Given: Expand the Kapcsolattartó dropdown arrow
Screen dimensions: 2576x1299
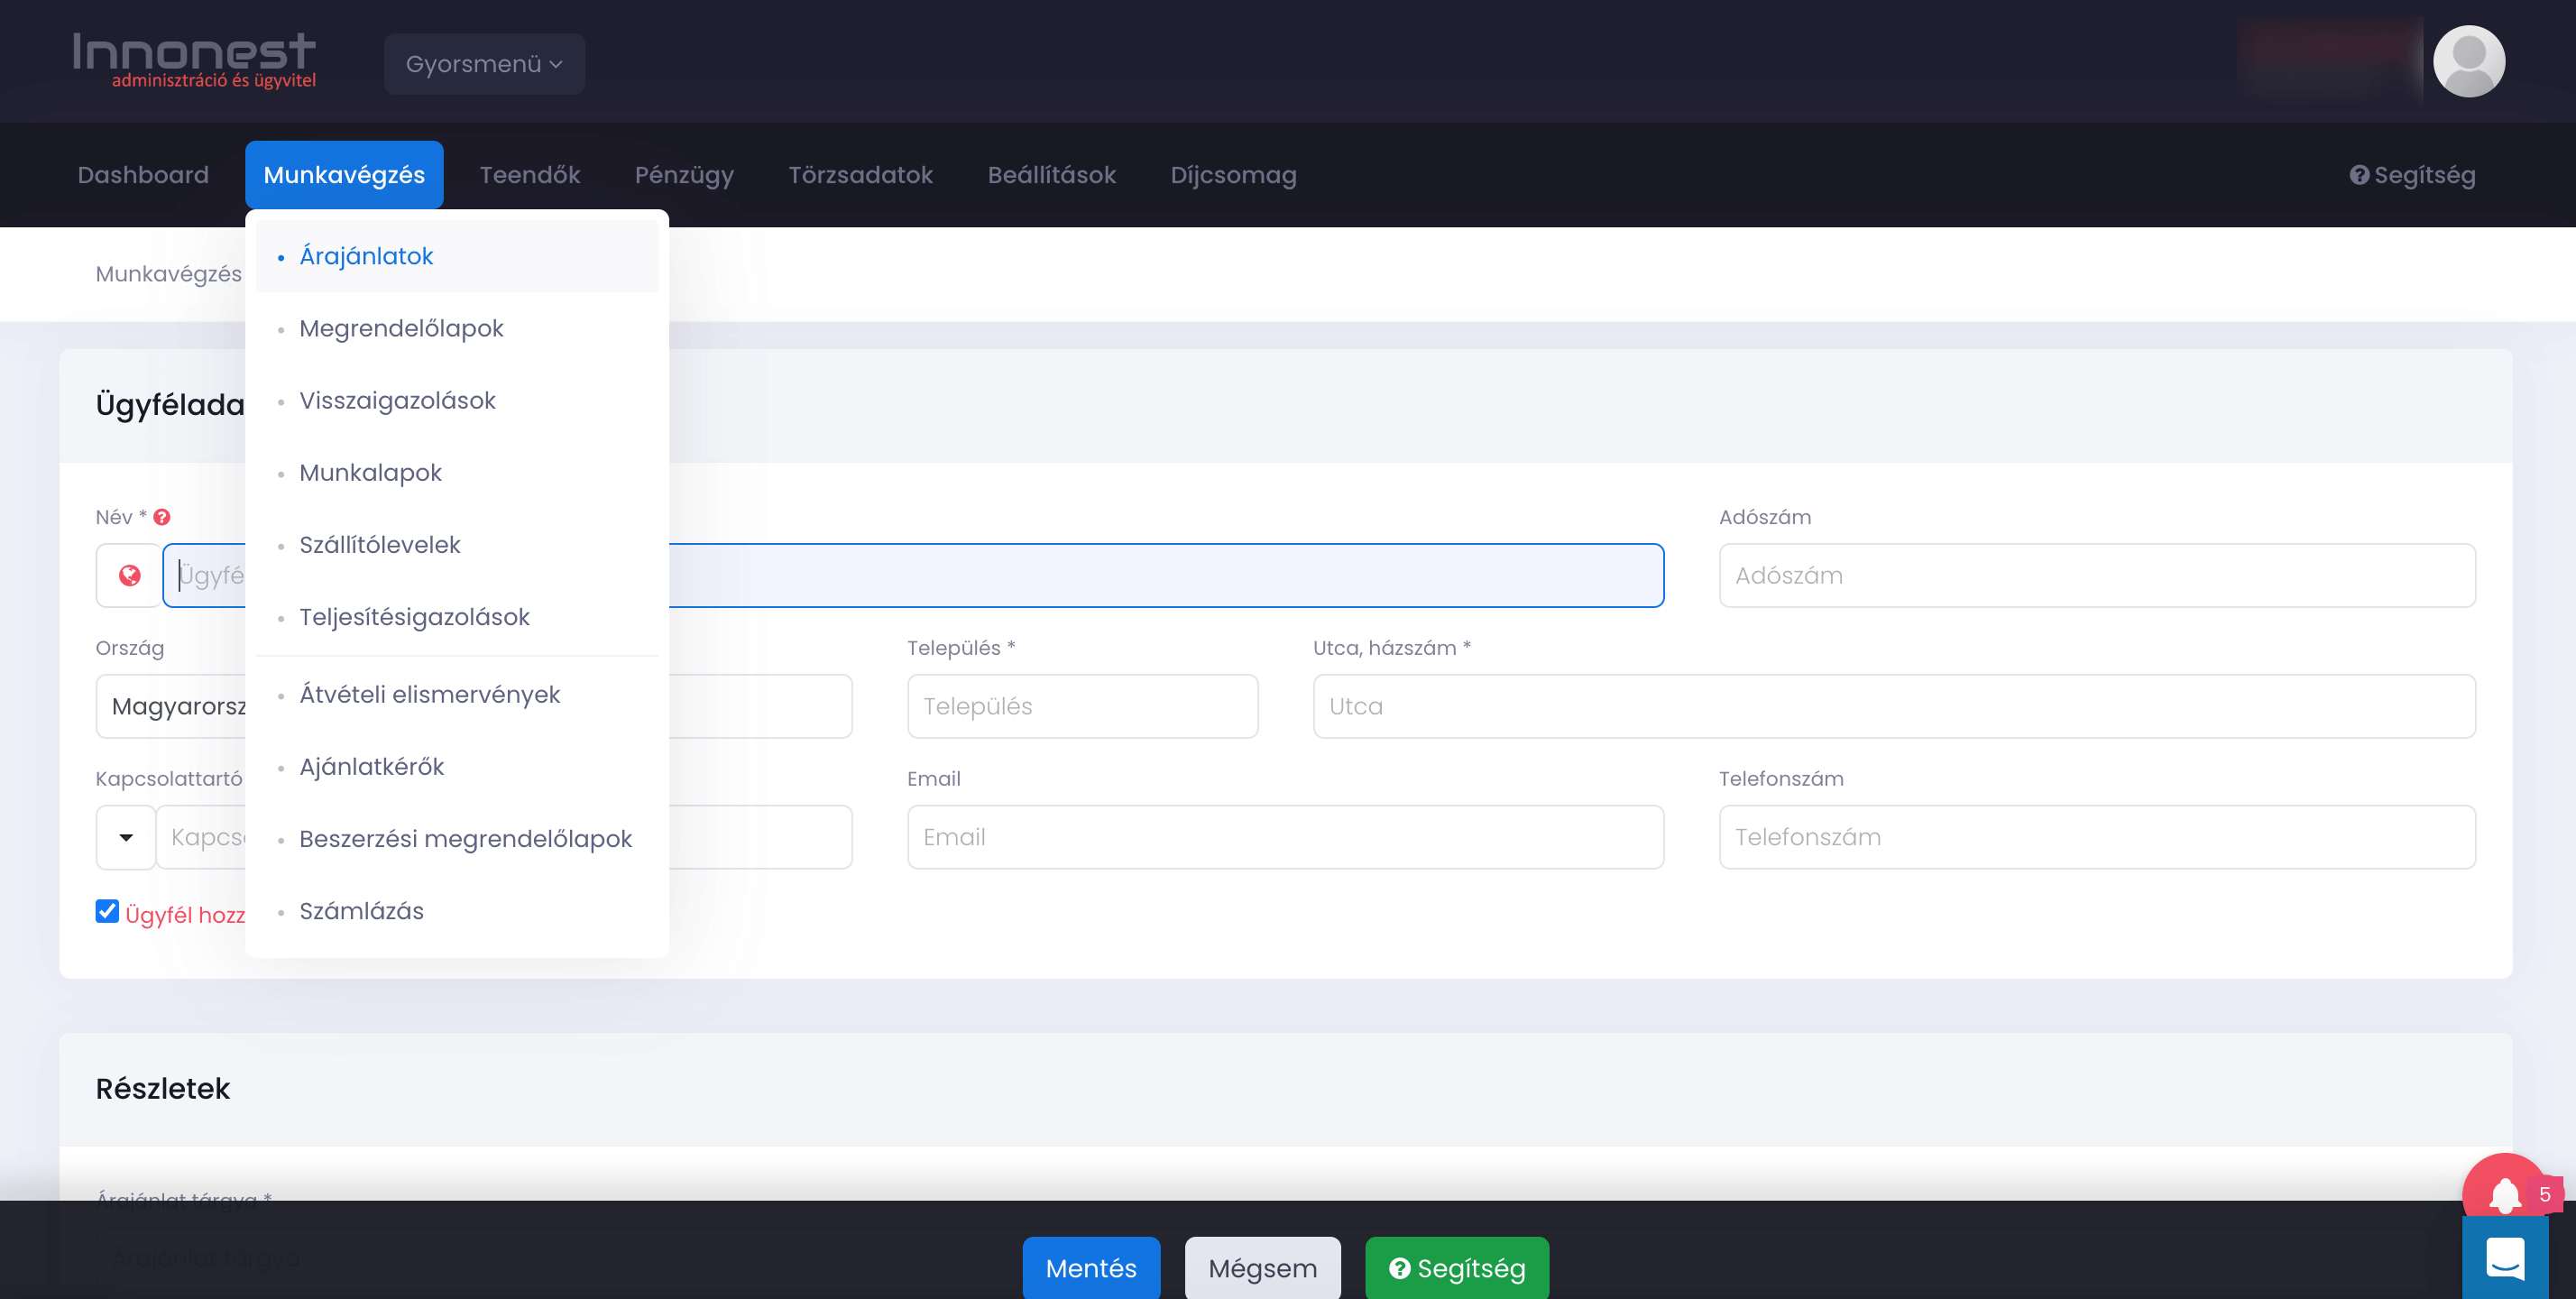Looking at the screenshot, I should 126,837.
